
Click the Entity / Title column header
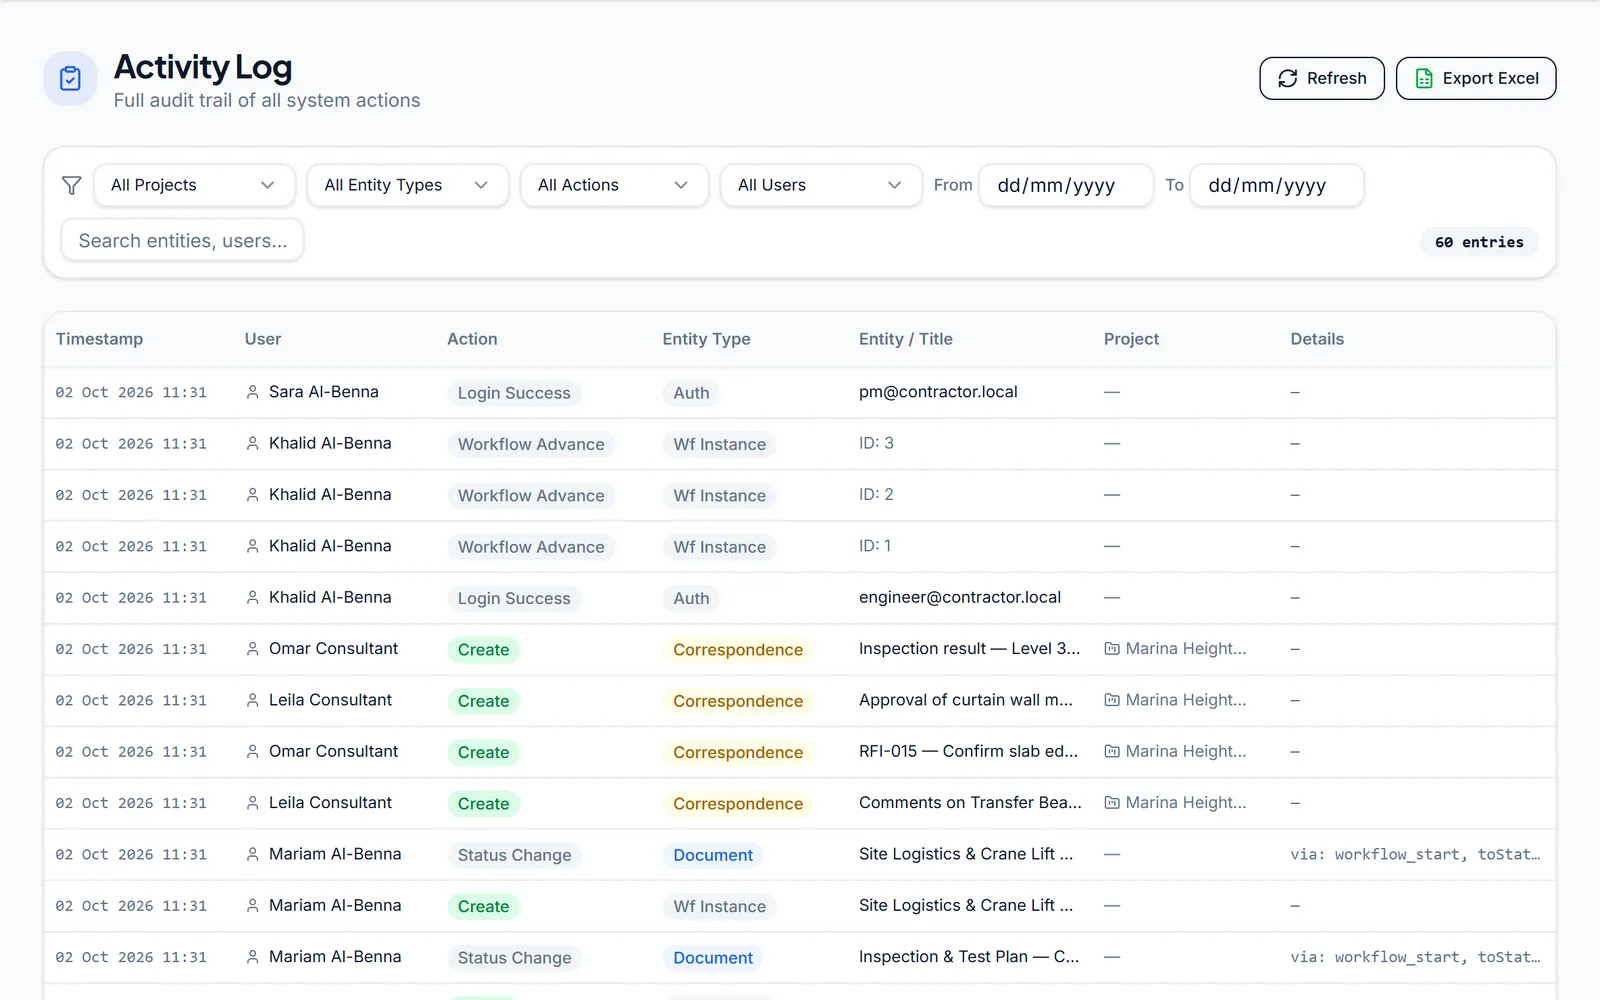coord(906,339)
